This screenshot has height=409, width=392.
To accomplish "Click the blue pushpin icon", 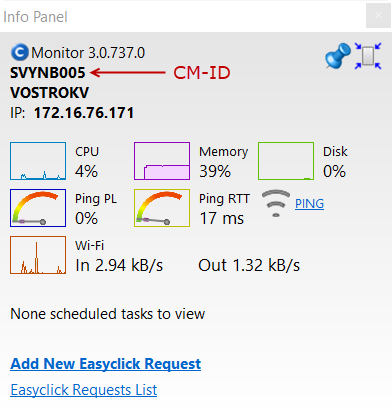I will [338, 56].
